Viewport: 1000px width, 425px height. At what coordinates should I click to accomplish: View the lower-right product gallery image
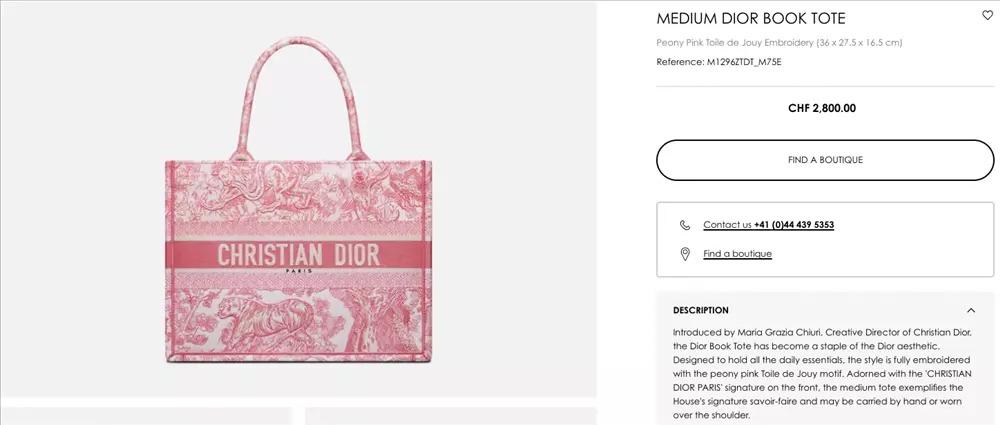[x=450, y=416]
